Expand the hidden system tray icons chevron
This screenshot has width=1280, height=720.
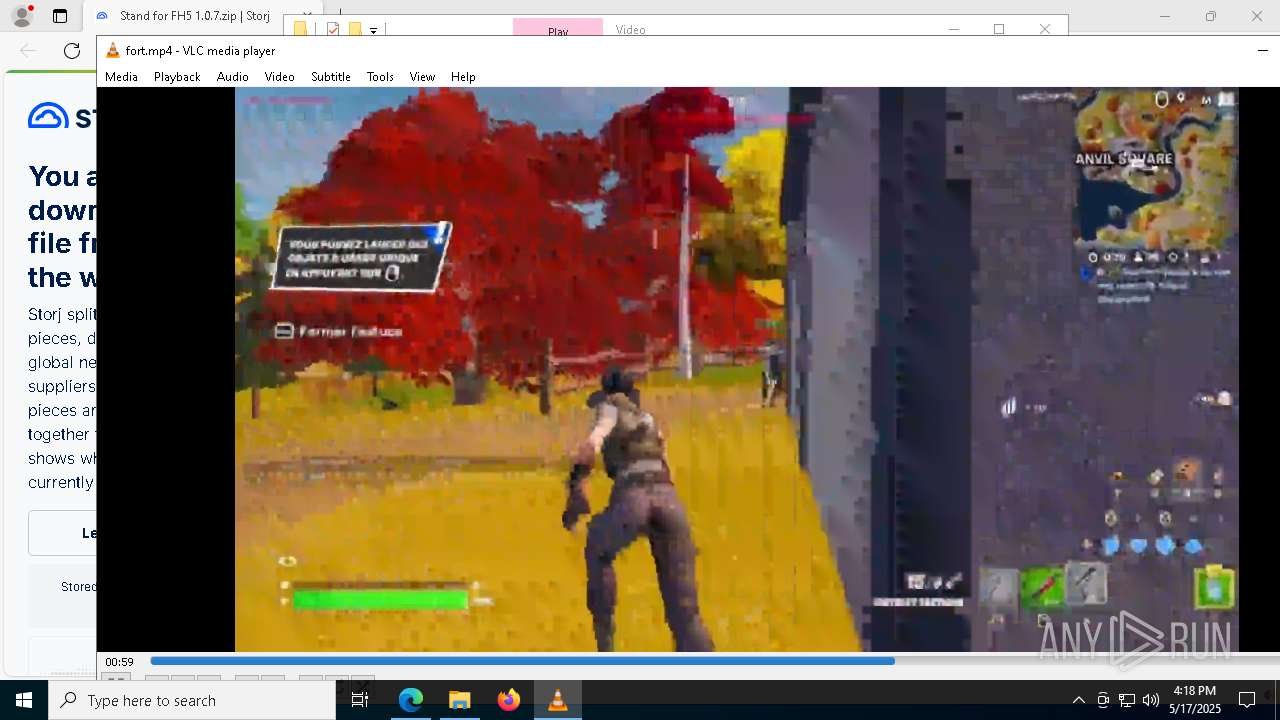click(x=1078, y=700)
